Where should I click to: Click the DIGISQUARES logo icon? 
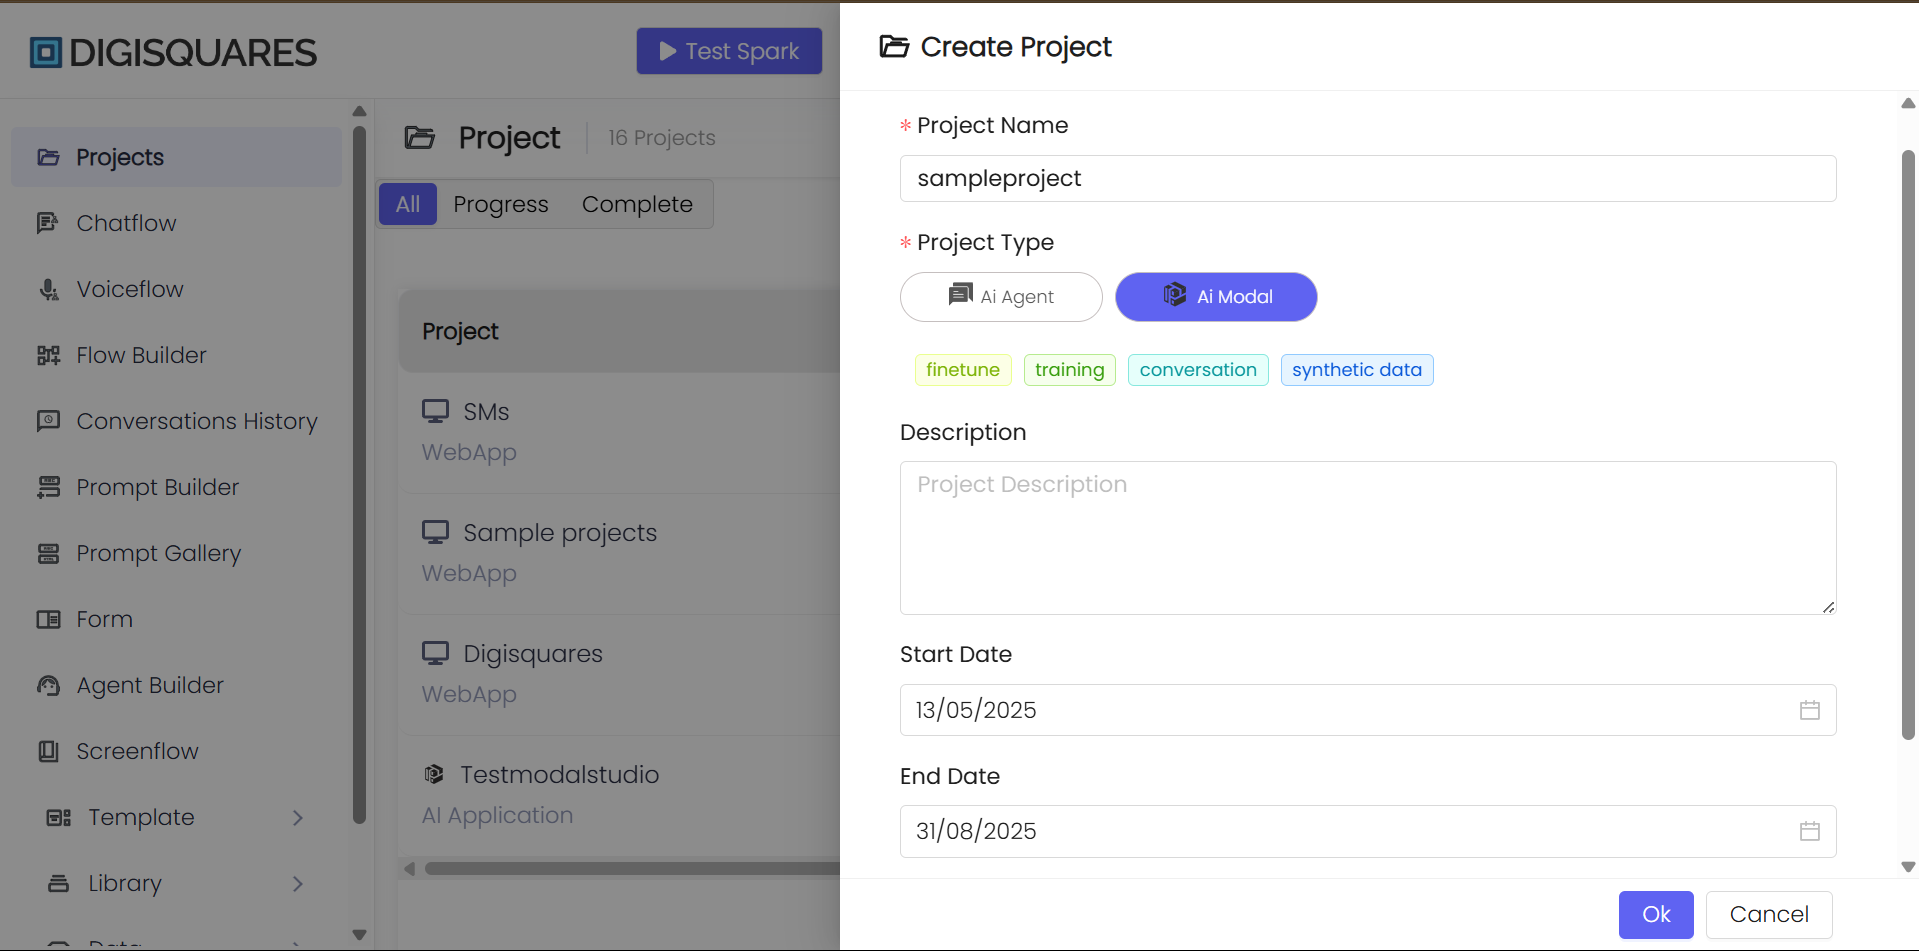point(46,52)
